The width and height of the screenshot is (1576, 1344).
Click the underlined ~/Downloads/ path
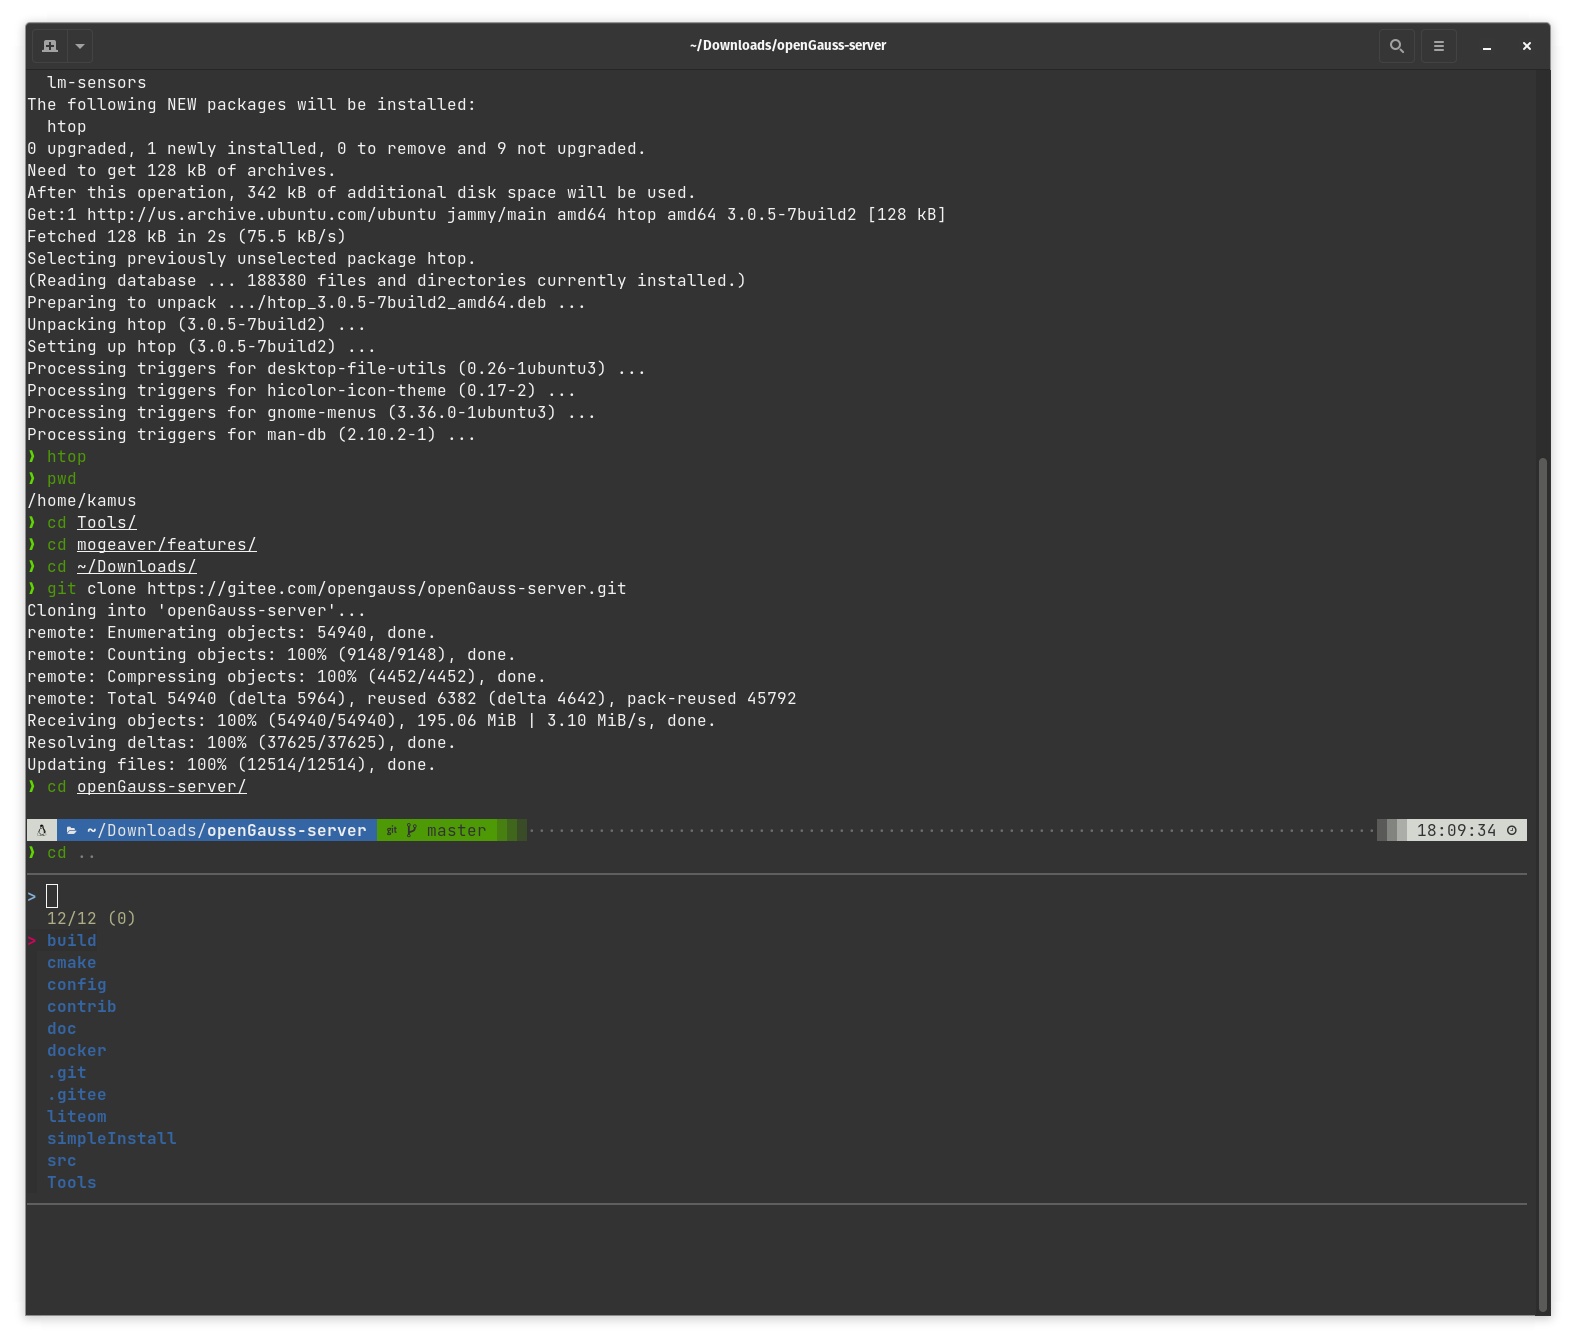point(137,567)
